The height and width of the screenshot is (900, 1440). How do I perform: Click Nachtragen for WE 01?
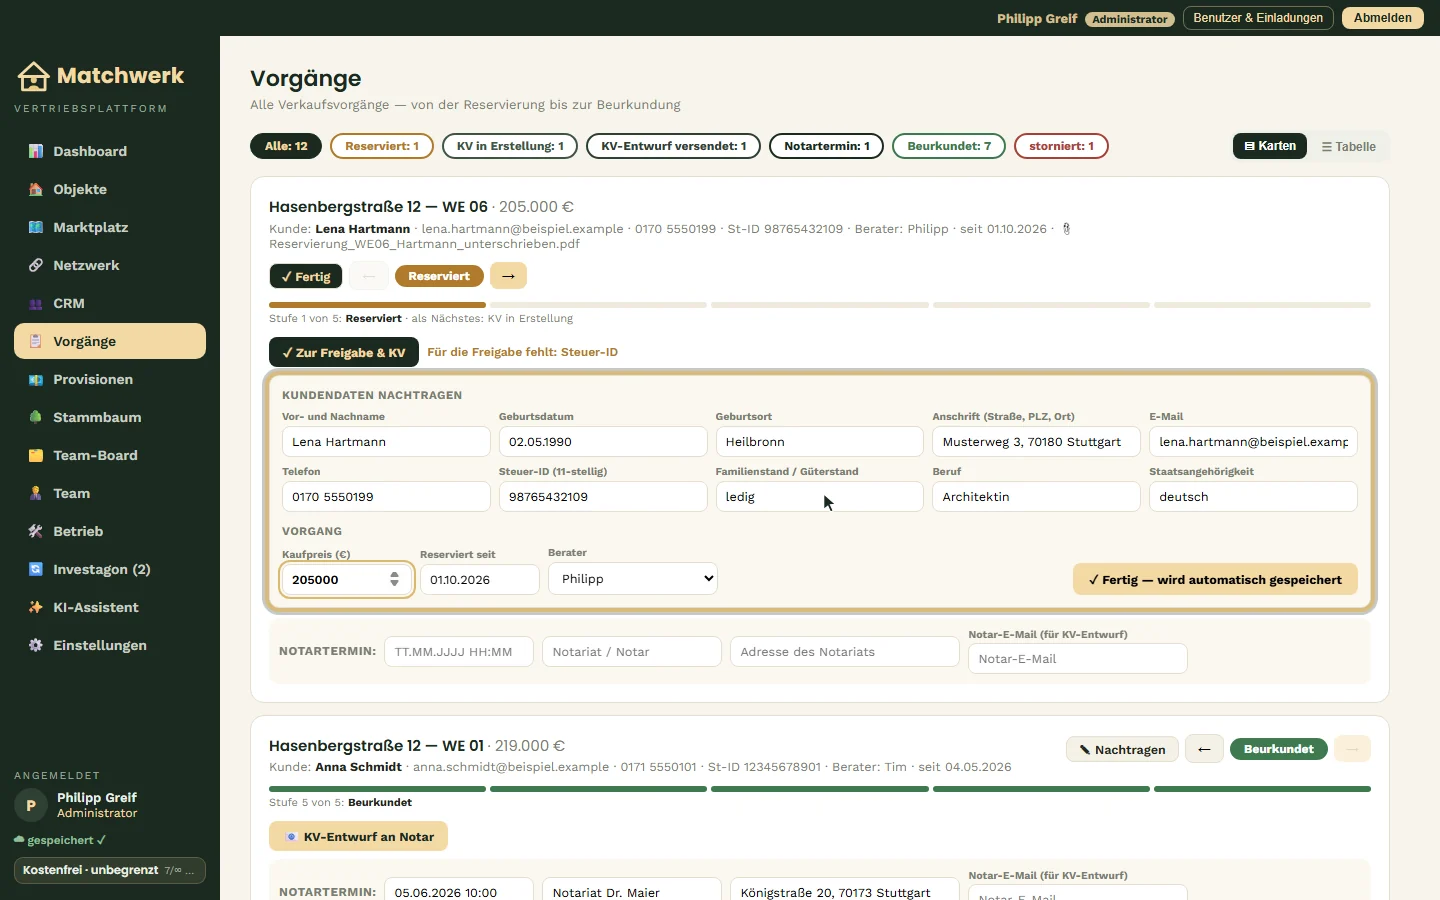1122,749
